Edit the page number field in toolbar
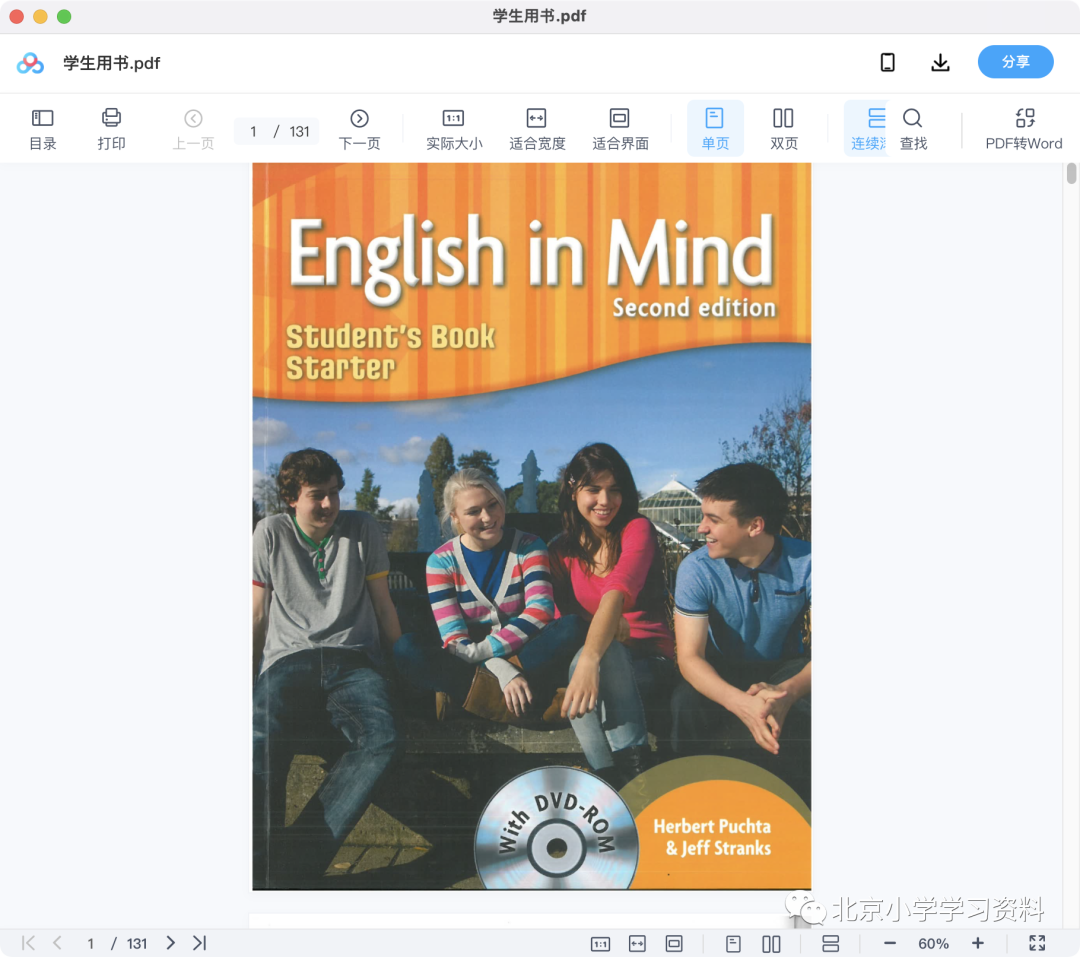The height and width of the screenshot is (957, 1080). tap(253, 132)
